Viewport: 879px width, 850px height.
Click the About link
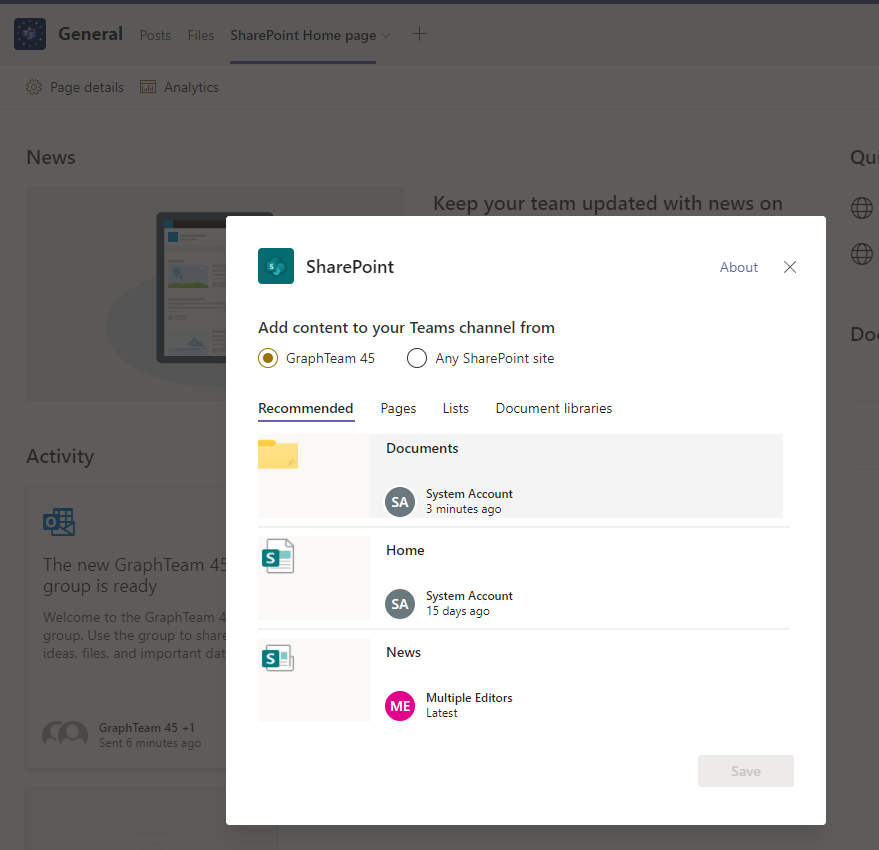click(738, 267)
